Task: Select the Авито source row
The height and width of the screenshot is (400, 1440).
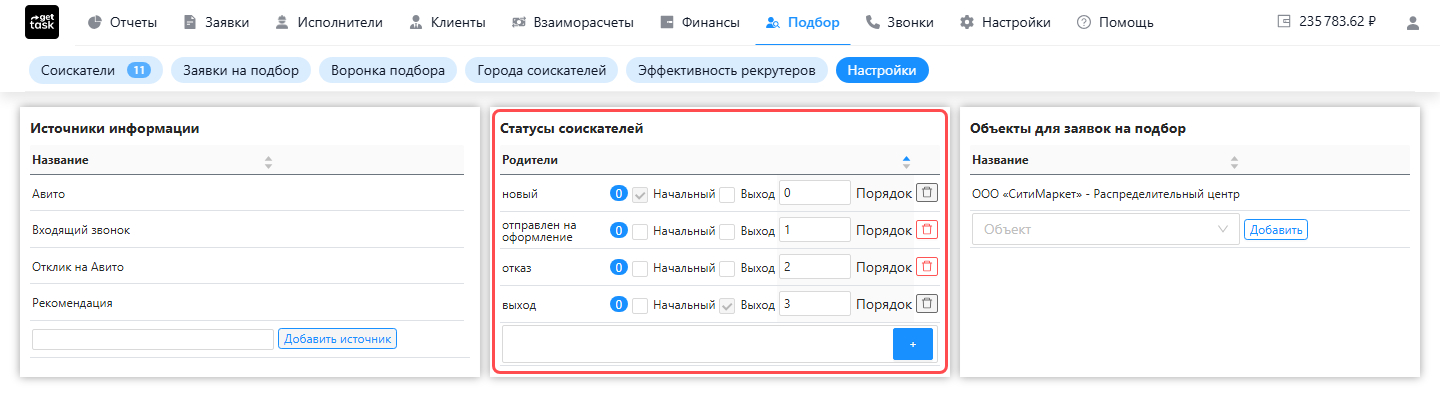Action: 247,194
